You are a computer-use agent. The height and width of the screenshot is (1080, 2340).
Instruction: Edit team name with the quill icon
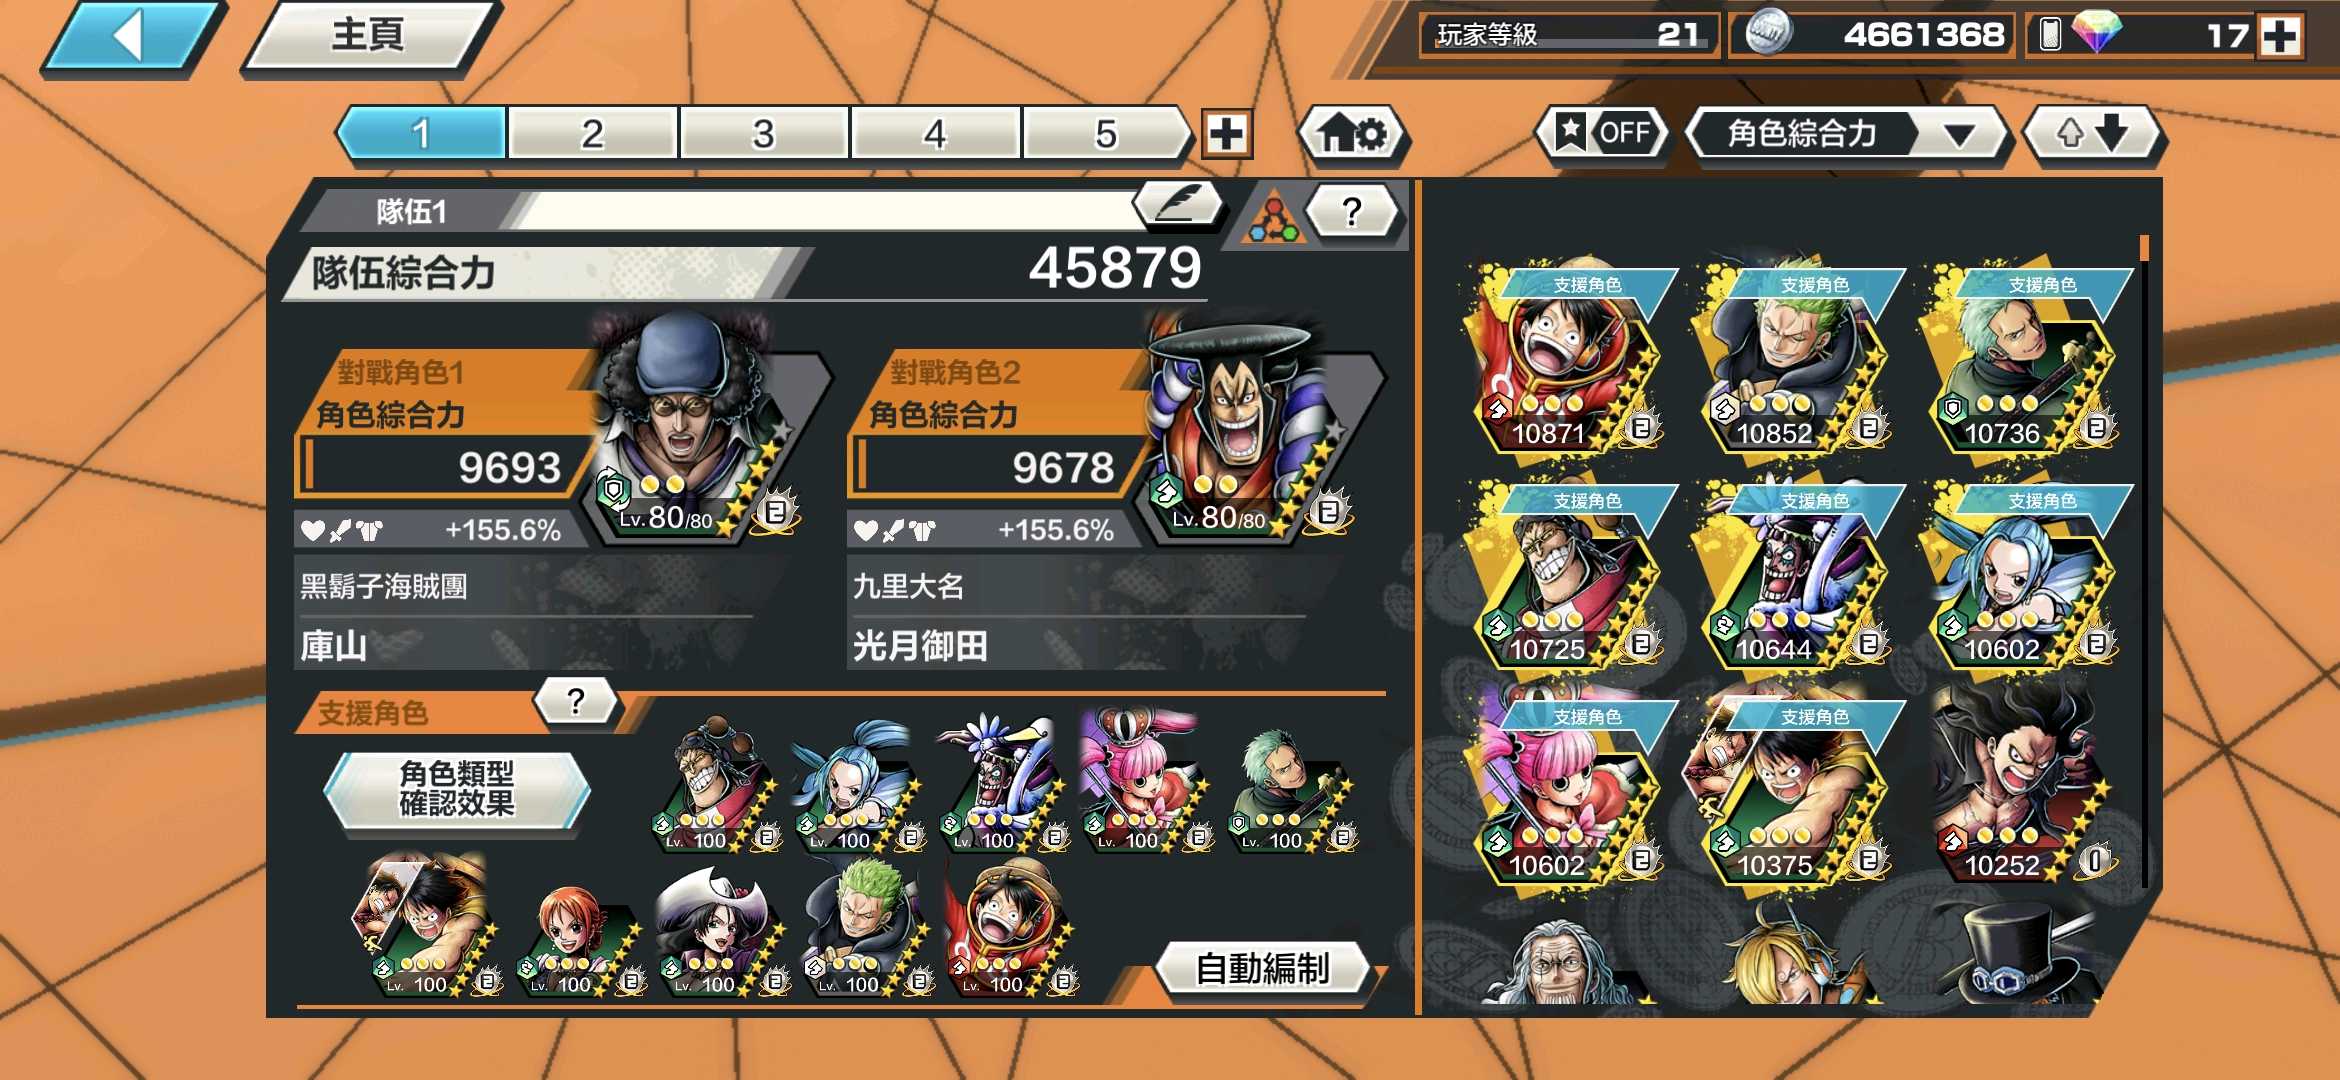tap(1179, 204)
